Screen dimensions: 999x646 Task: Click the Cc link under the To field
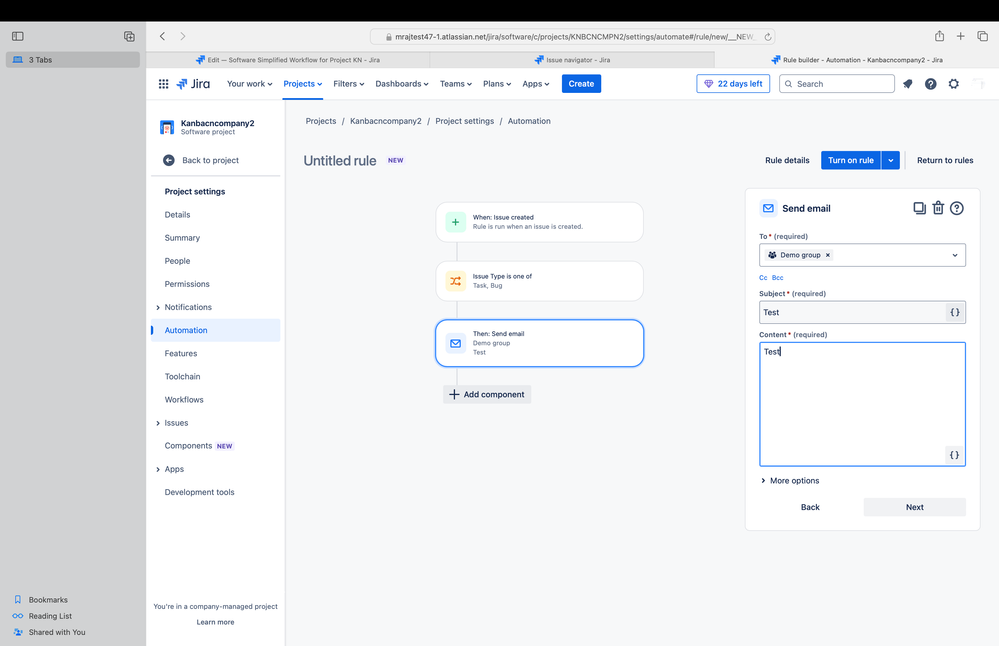pyautogui.click(x=763, y=278)
